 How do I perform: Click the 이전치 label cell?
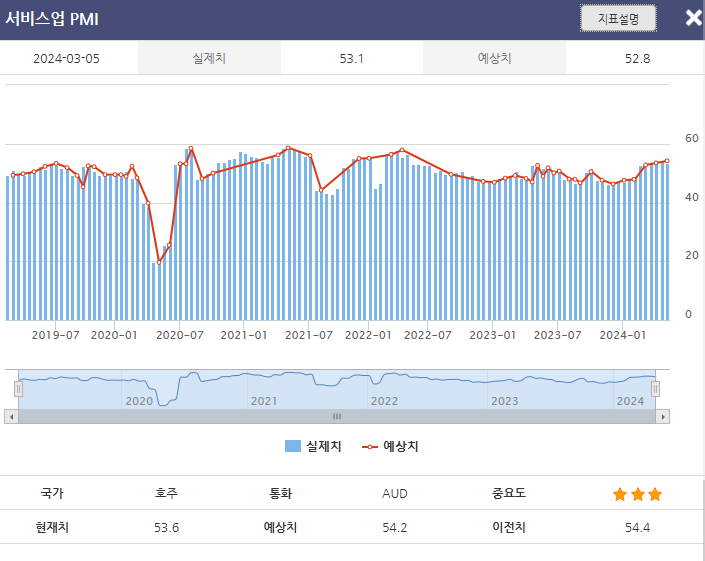[509, 527]
